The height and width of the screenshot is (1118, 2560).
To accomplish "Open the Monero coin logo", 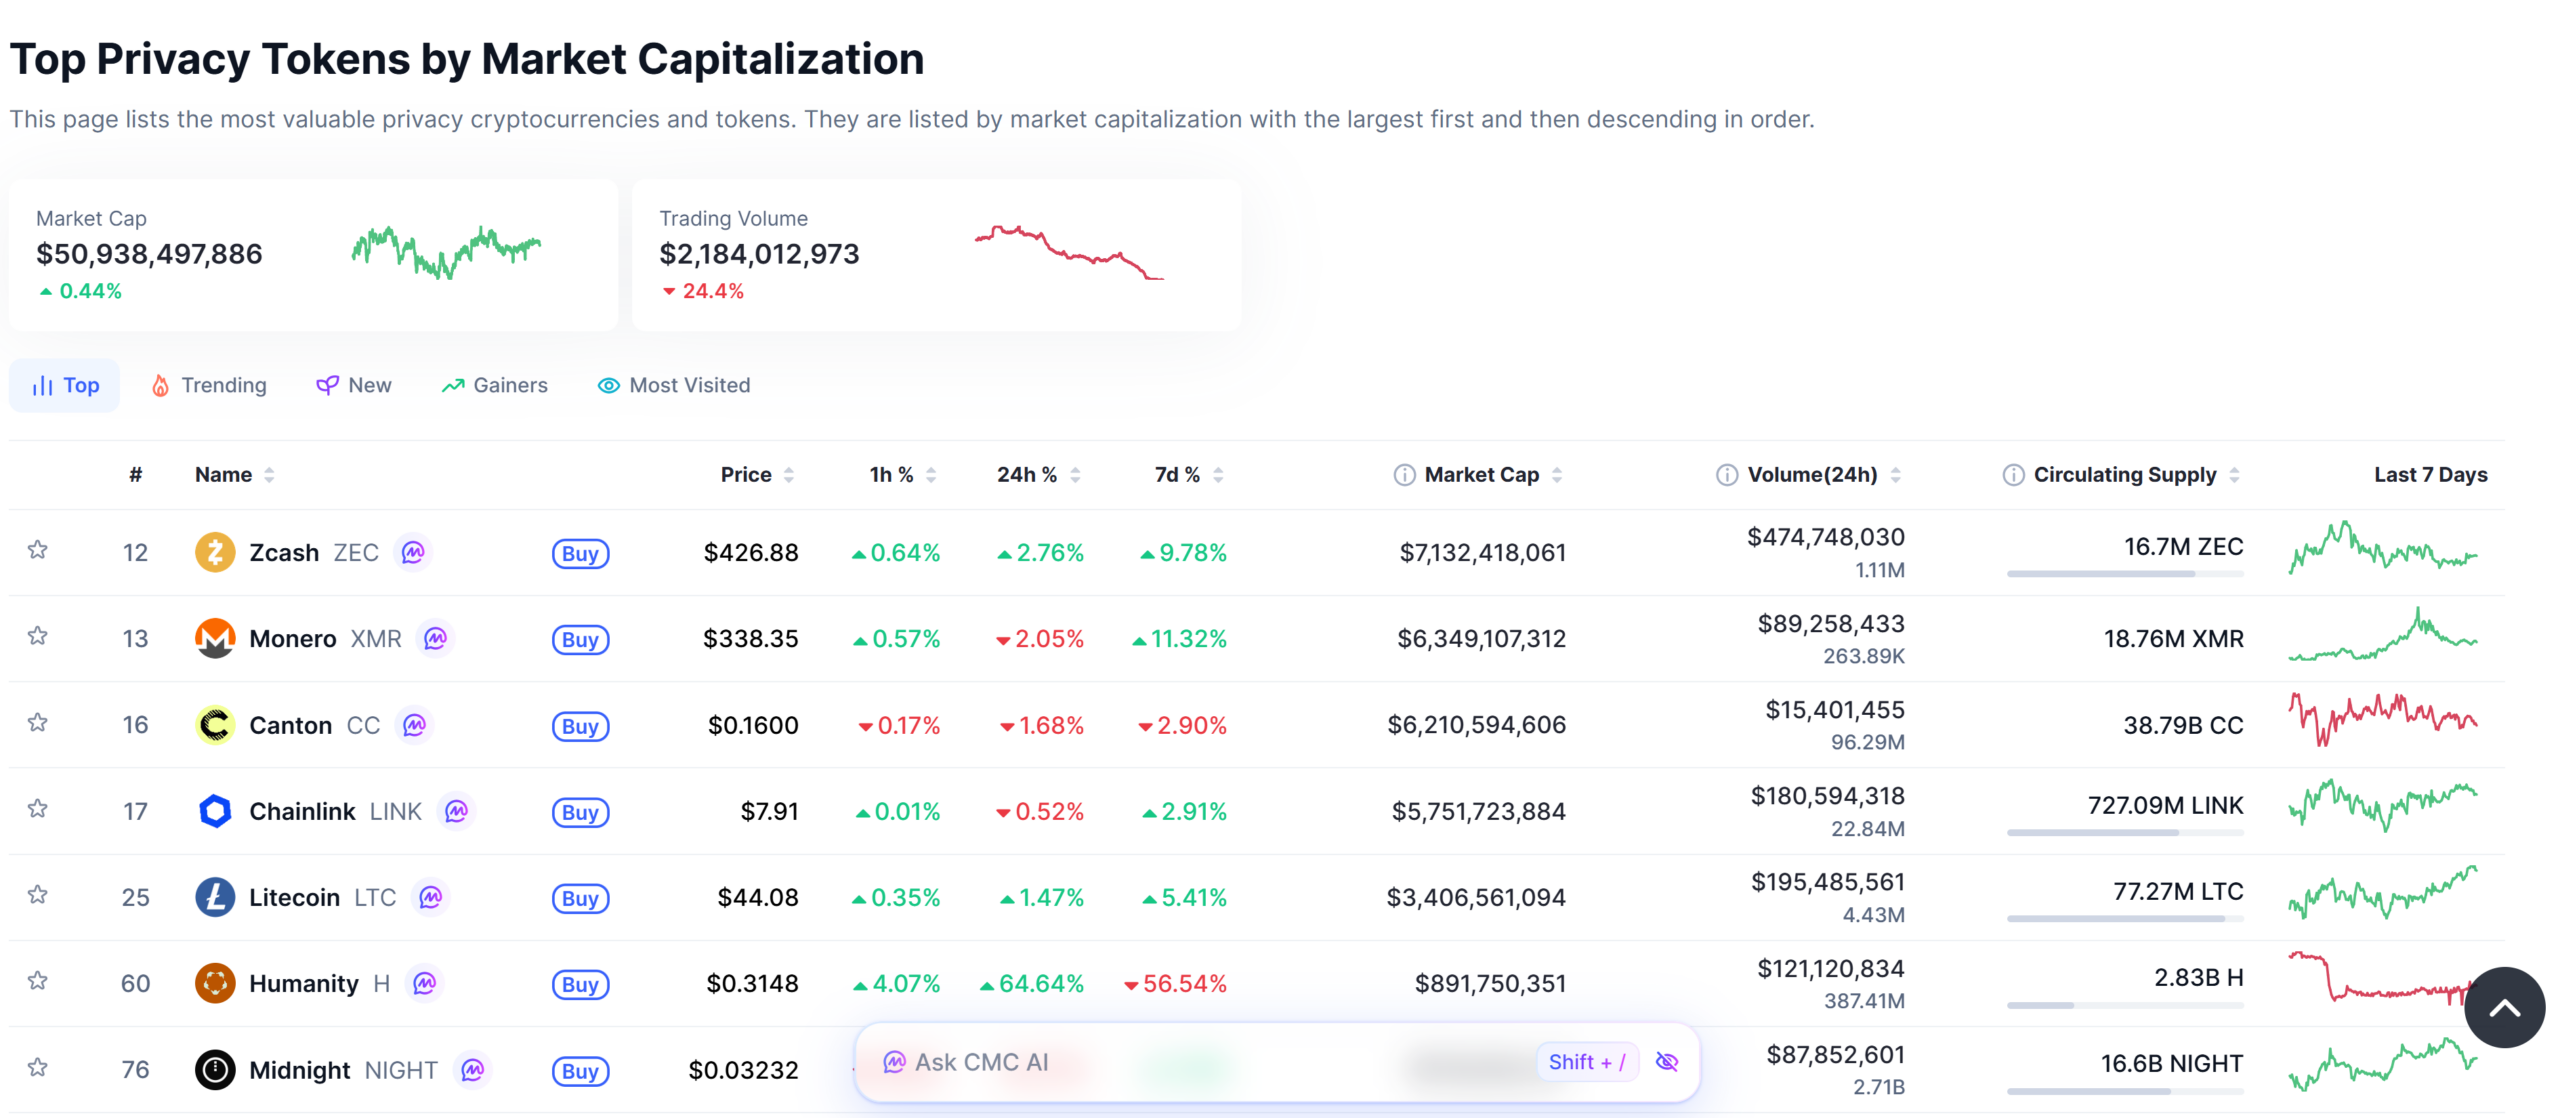I will point(215,638).
